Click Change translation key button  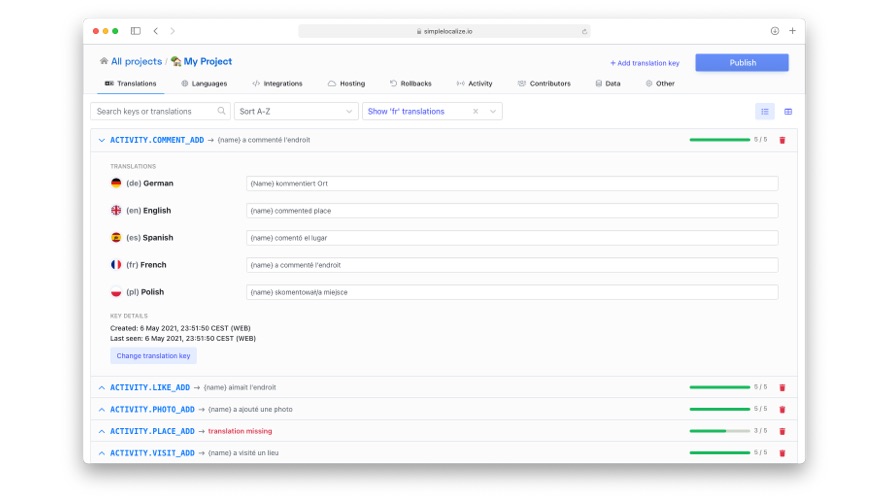click(x=153, y=356)
